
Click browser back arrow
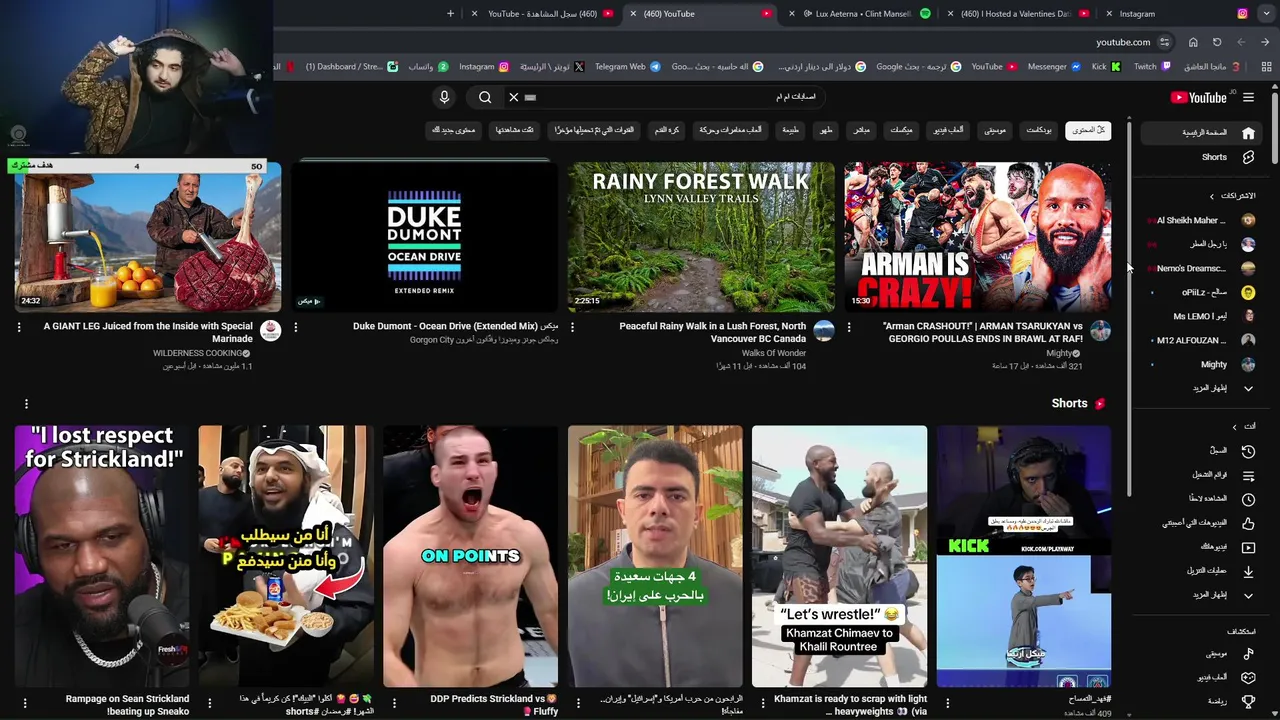pos(1265,42)
